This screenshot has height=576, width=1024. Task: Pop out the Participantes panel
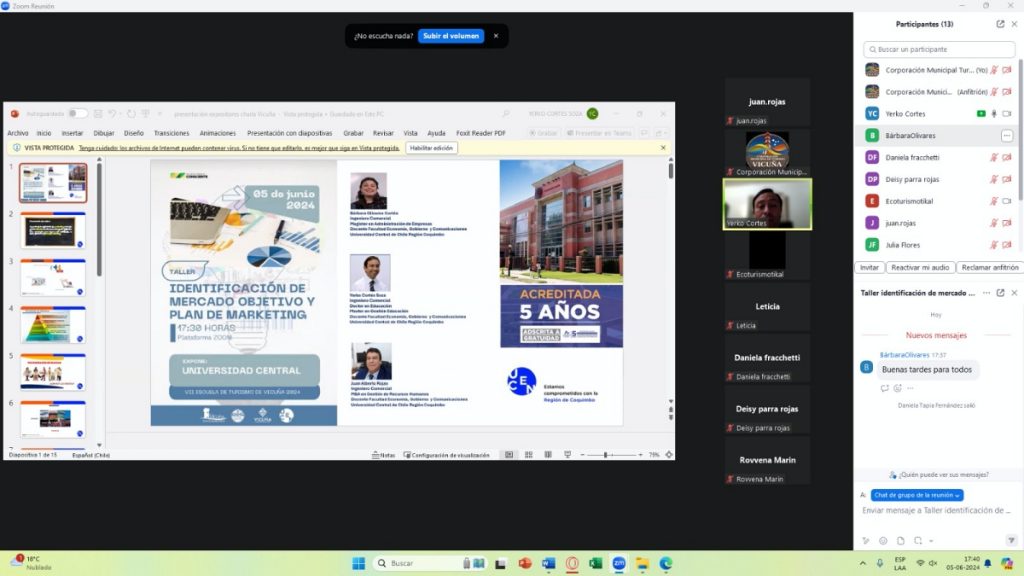[1000, 24]
